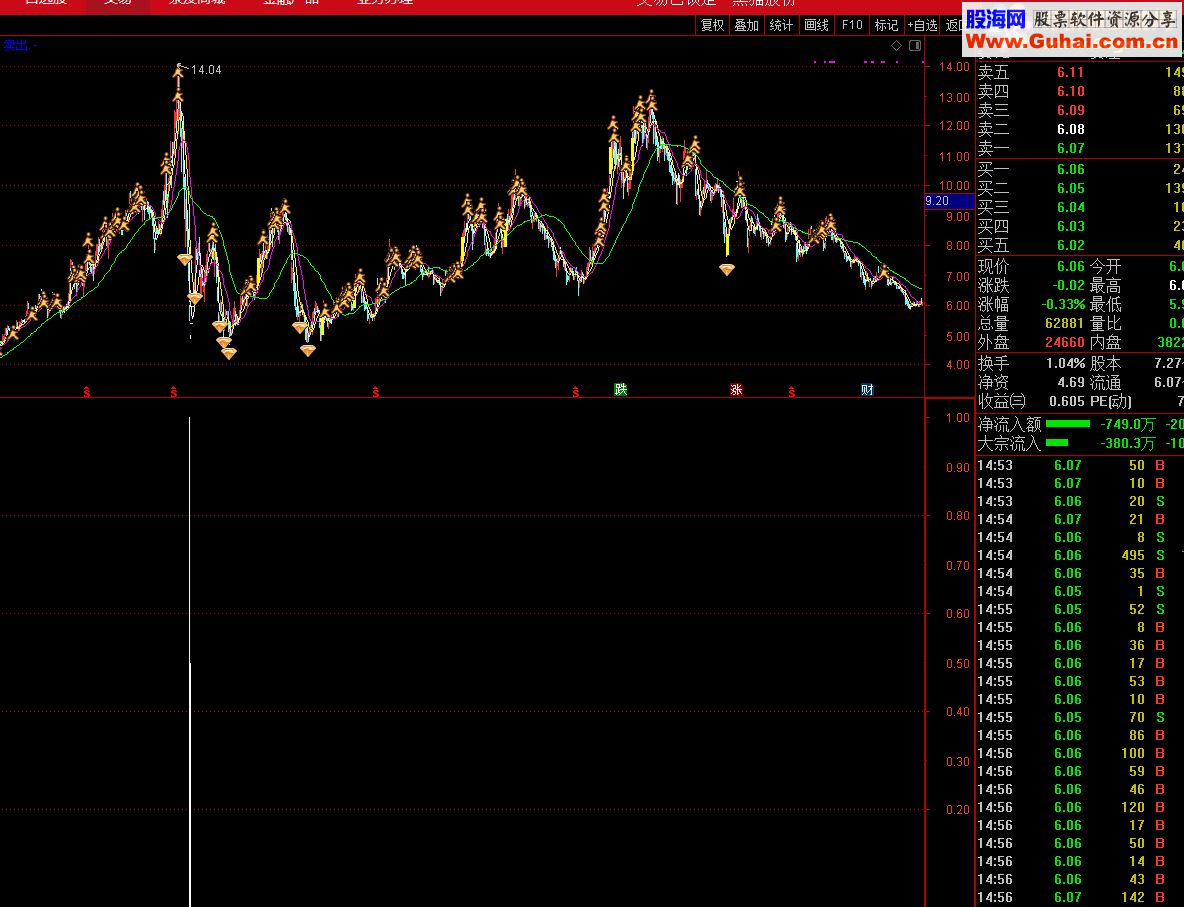Click the 14.00 price axis label

tap(954, 67)
